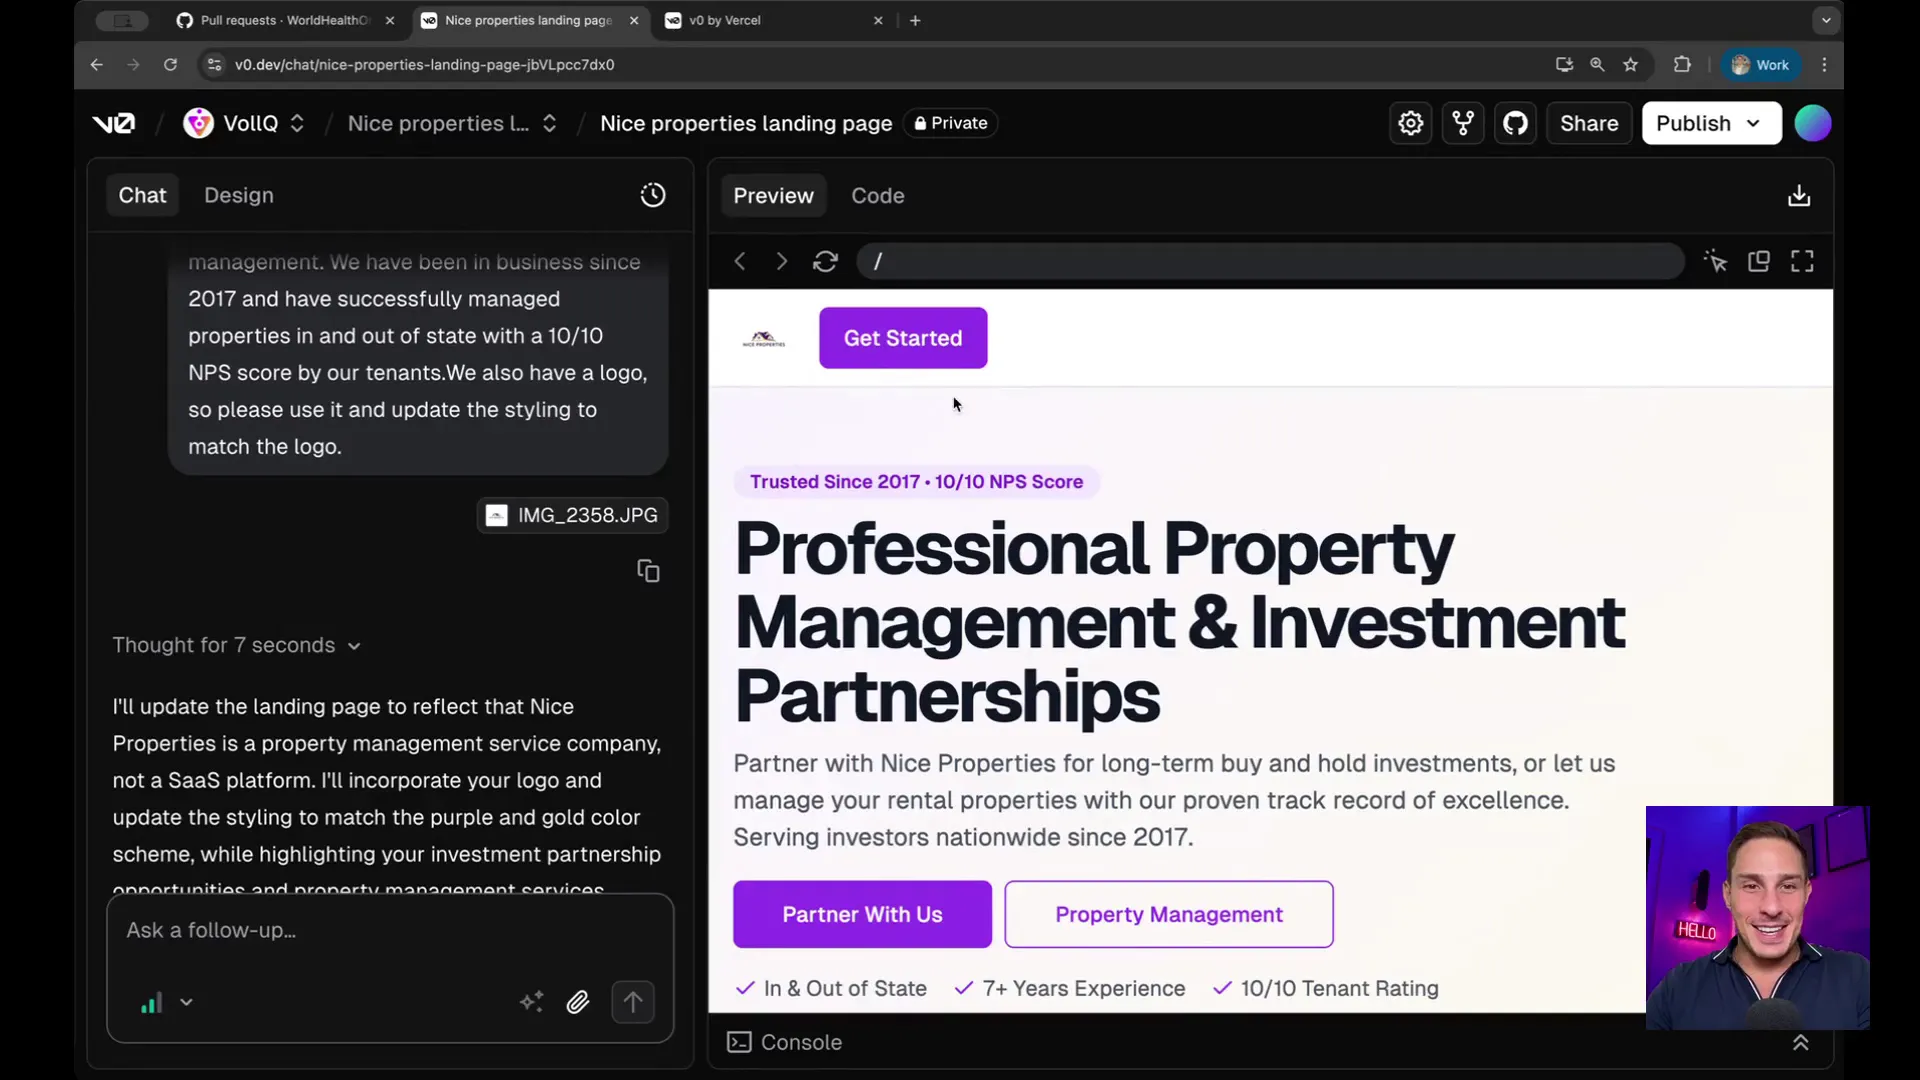Viewport: 1920px width, 1080px height.
Task: Click the Partner With Us button
Action: 862,914
